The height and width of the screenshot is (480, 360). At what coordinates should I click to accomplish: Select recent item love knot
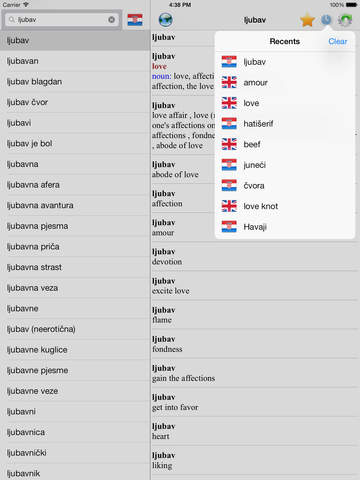tap(285, 206)
